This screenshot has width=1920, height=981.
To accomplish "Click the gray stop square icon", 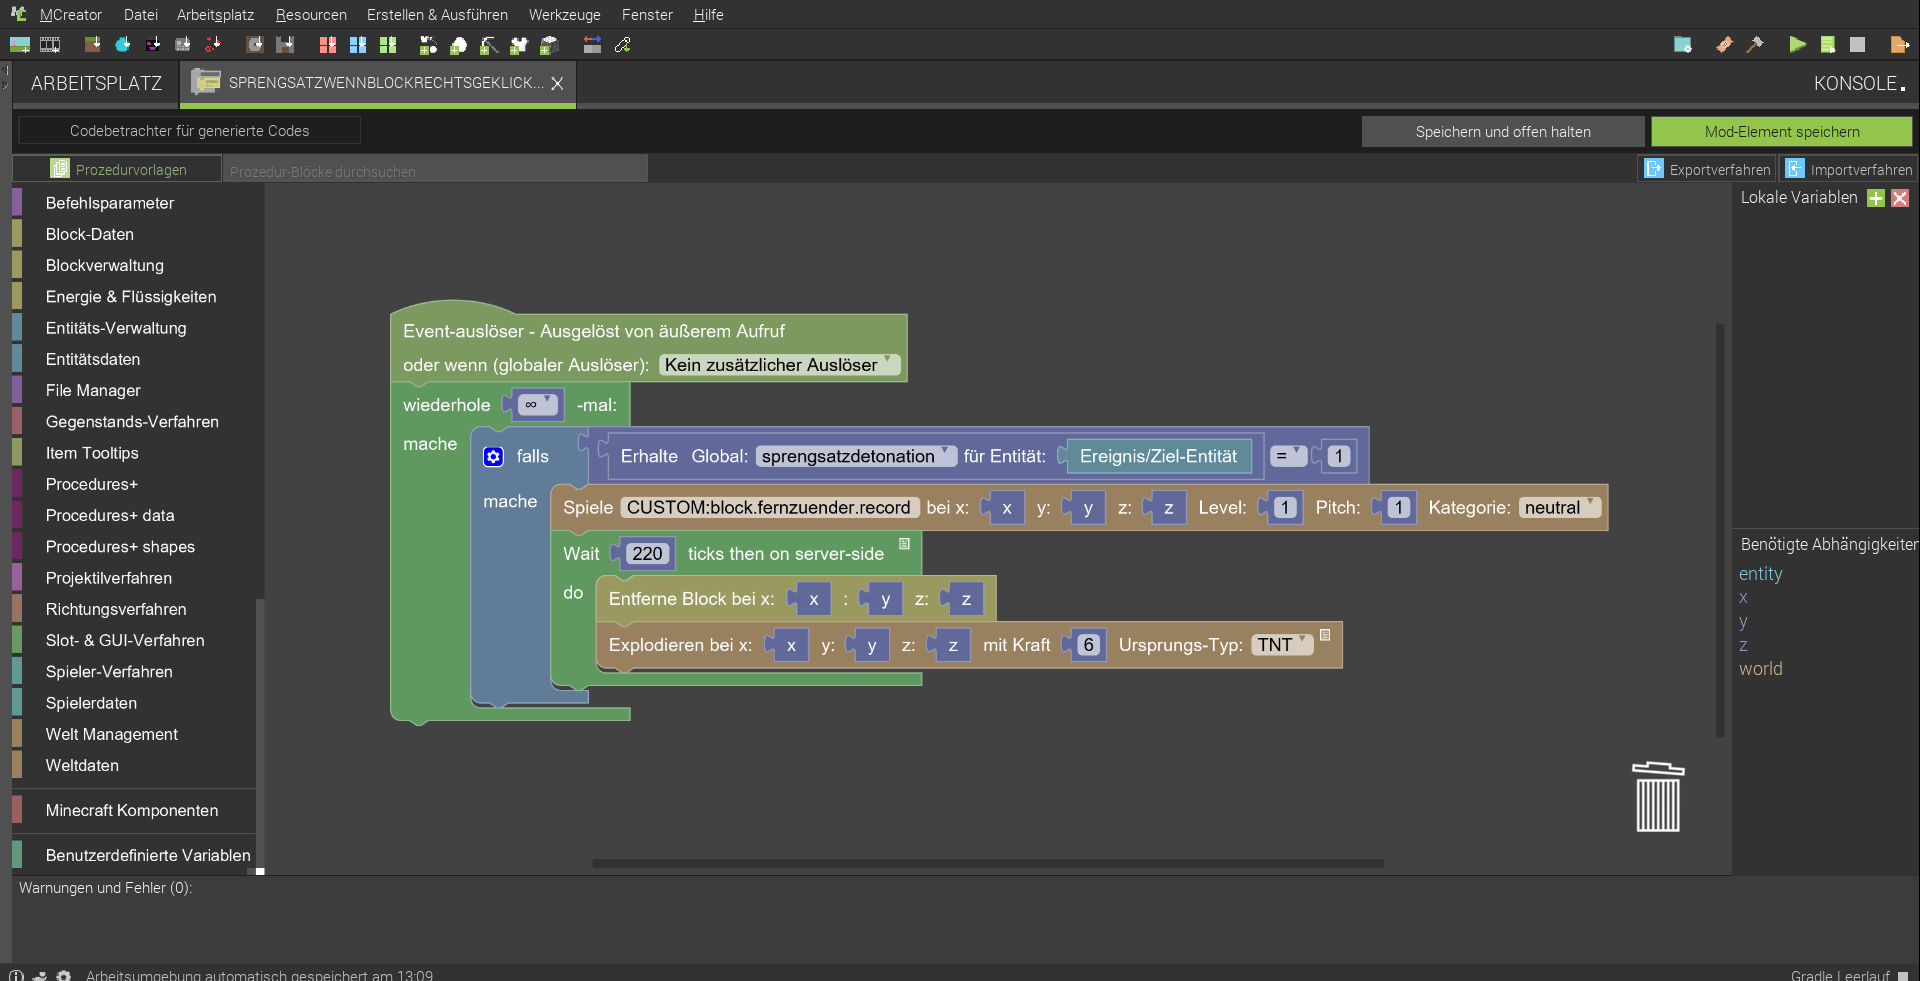I will click(1857, 45).
